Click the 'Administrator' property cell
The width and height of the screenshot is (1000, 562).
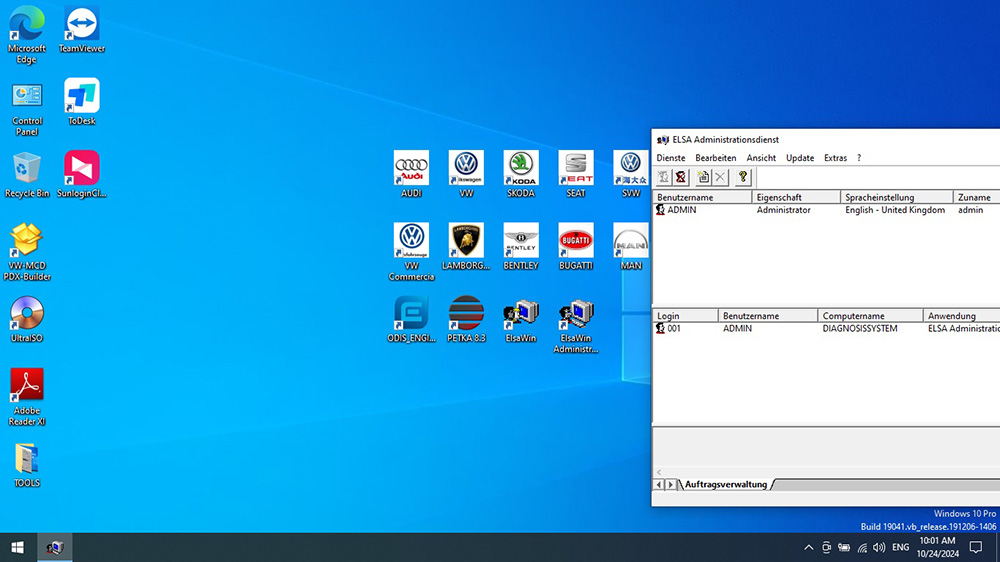point(783,210)
